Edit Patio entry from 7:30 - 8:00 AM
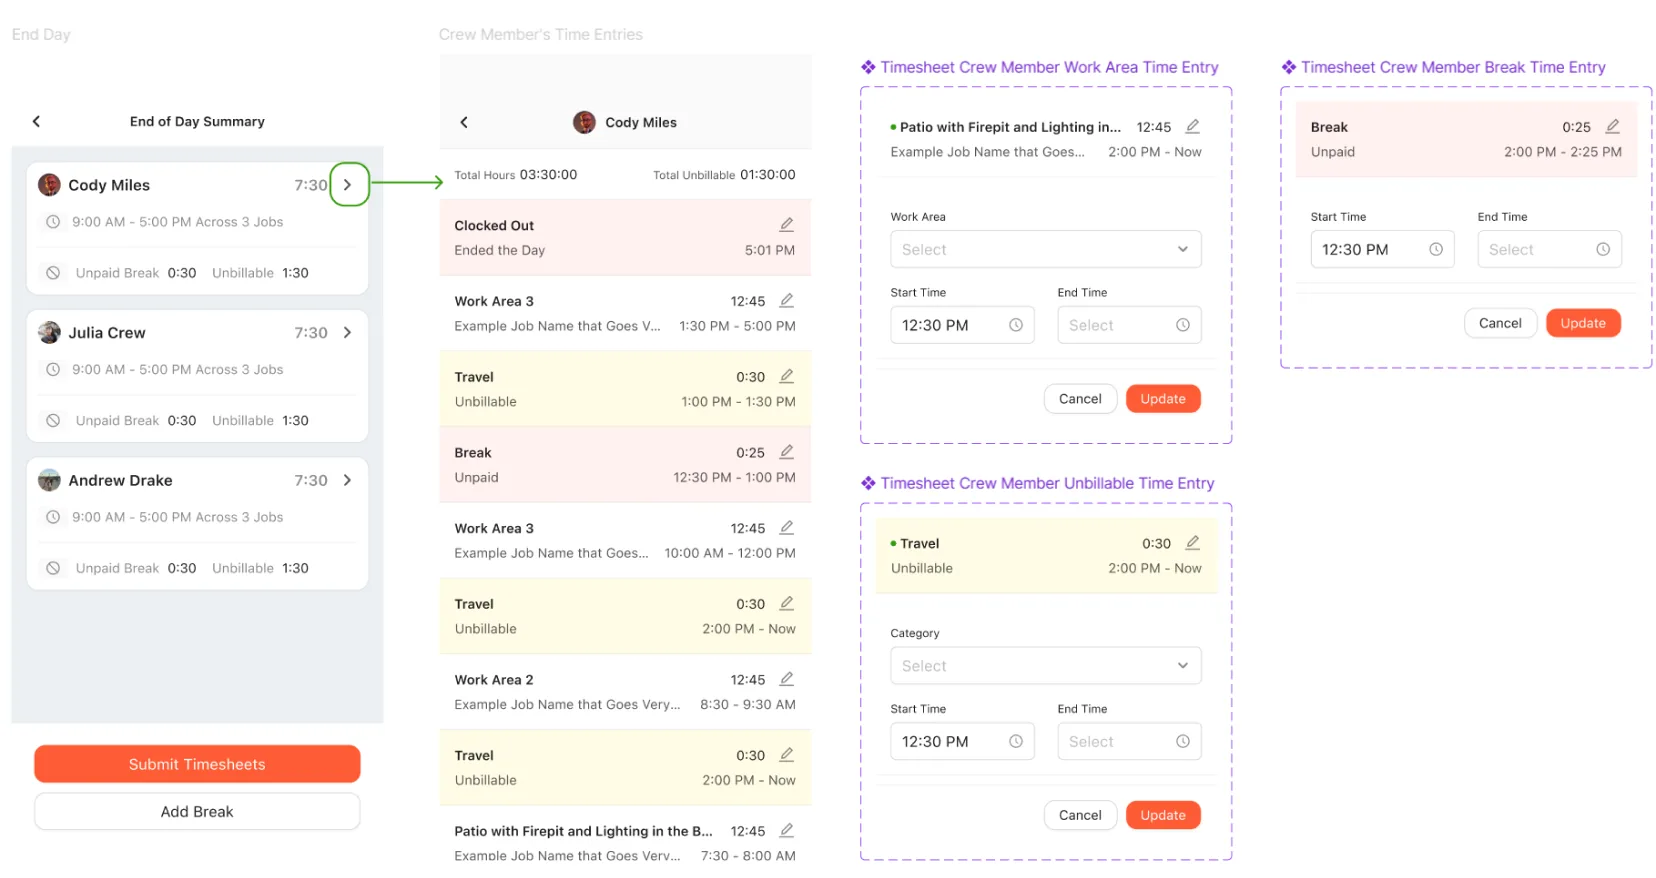Image resolution: width=1656 pixels, height=878 pixels. pyautogui.click(x=787, y=831)
